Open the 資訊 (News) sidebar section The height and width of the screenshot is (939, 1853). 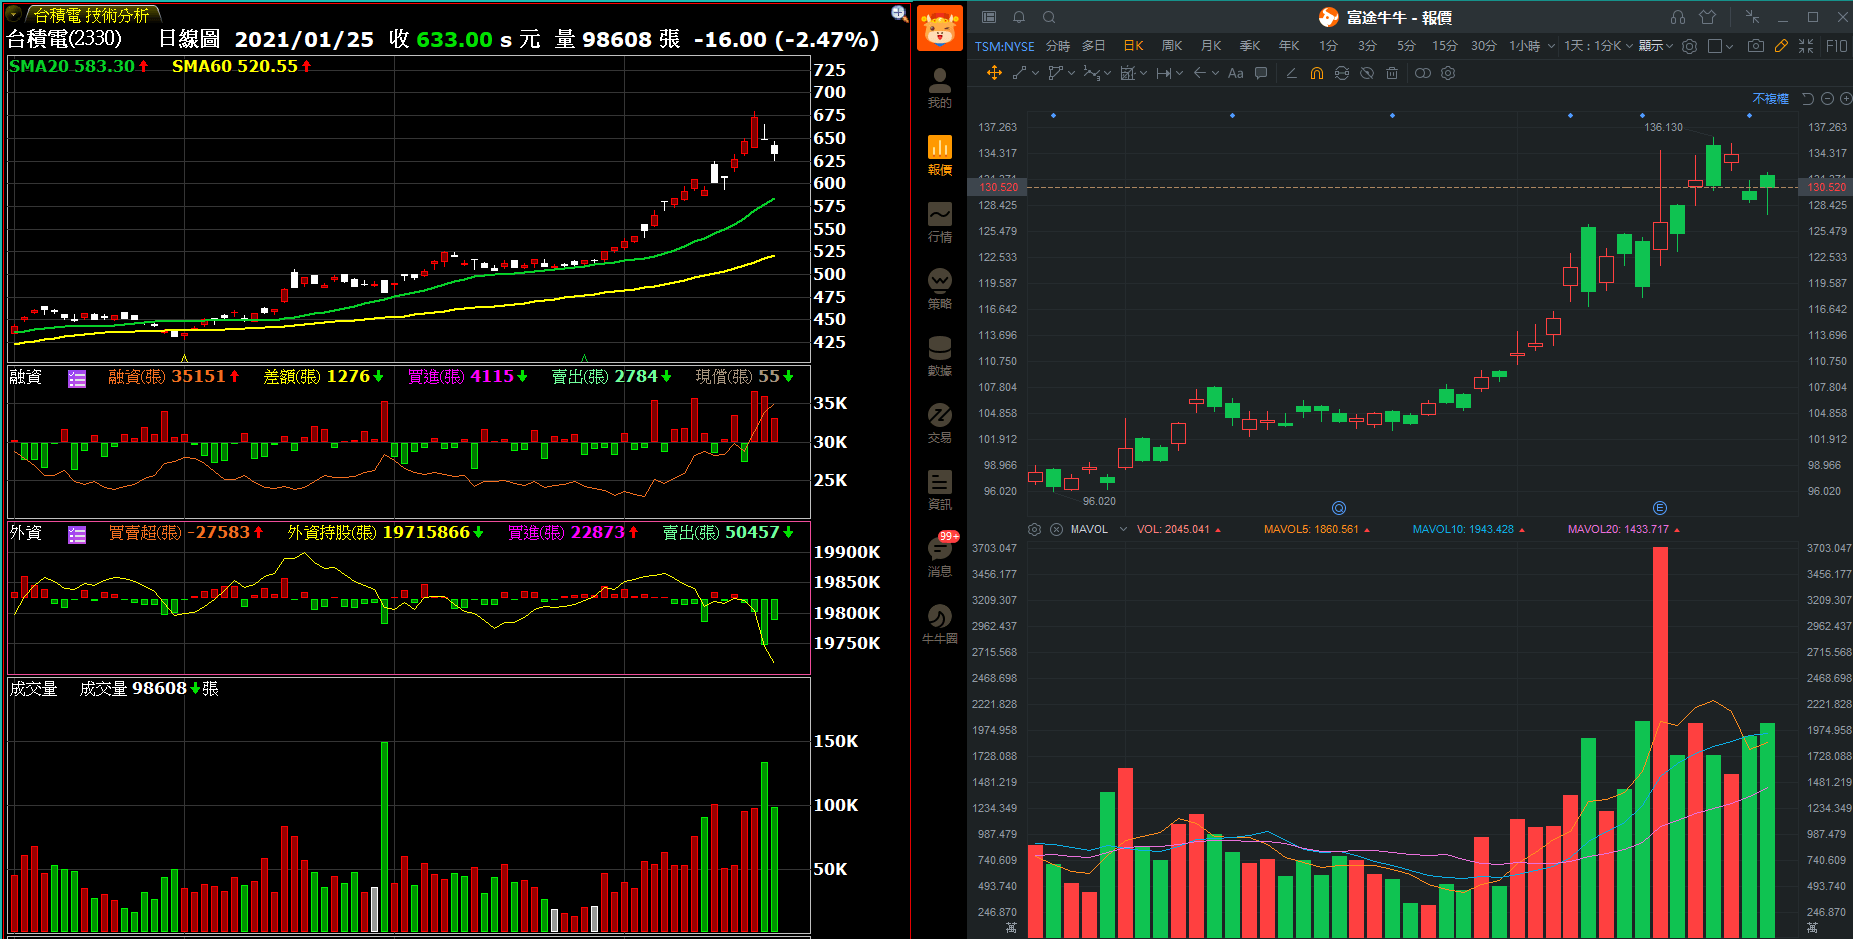(939, 490)
